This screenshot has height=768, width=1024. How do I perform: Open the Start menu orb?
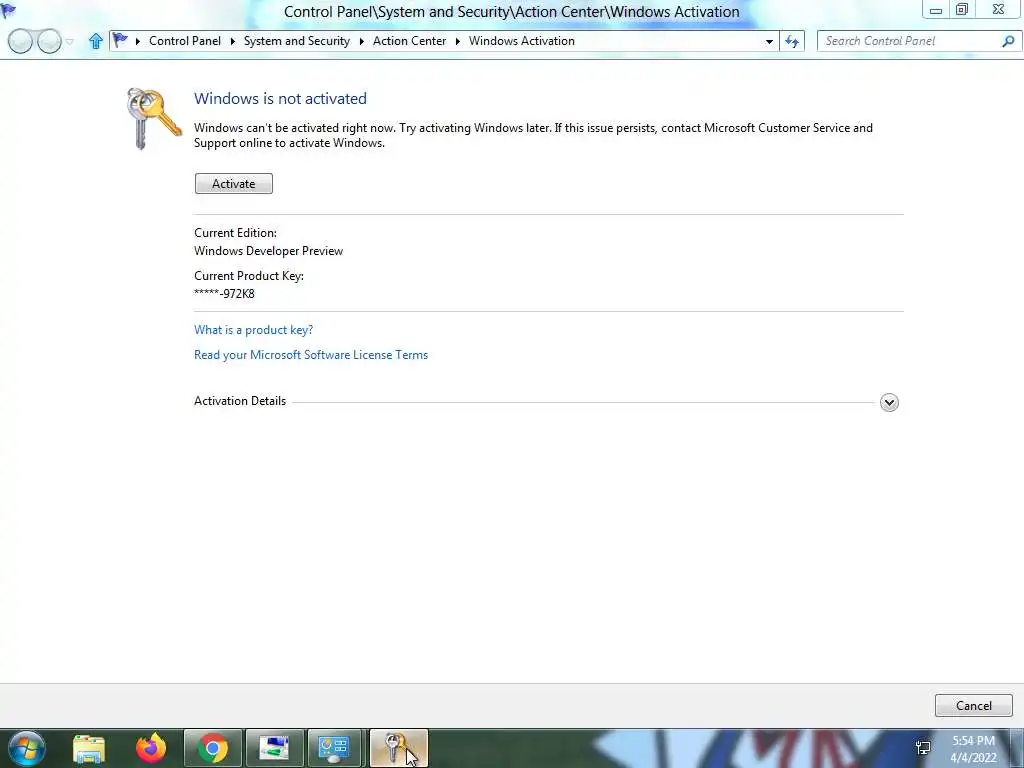pyautogui.click(x=27, y=748)
